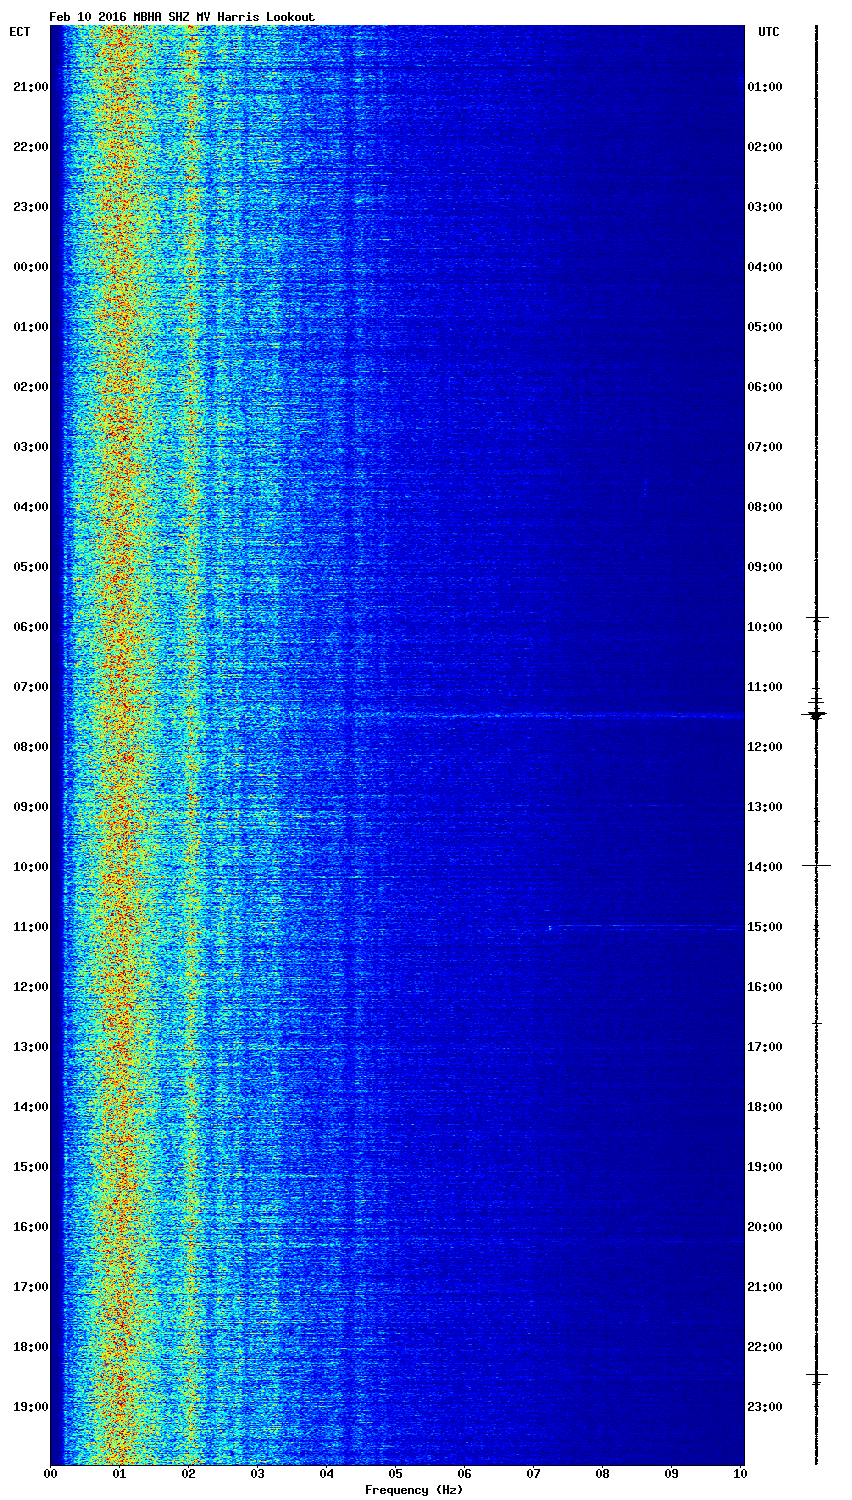The image size is (852, 1500).
Task: Select the 23:00 ECT time label
Action: [x=30, y=207]
